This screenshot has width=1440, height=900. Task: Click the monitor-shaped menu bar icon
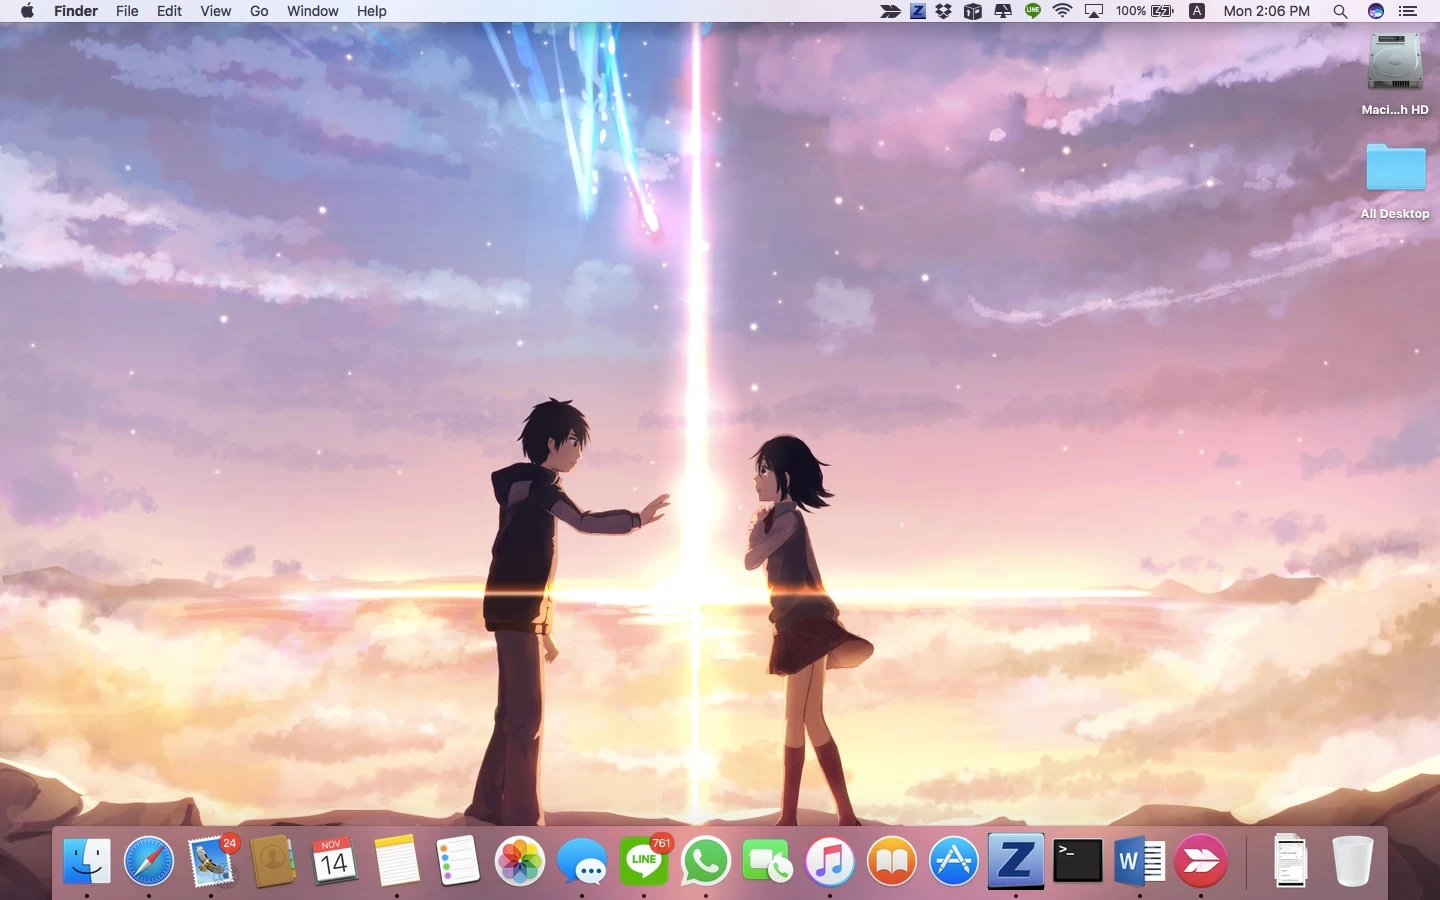tap(1003, 11)
